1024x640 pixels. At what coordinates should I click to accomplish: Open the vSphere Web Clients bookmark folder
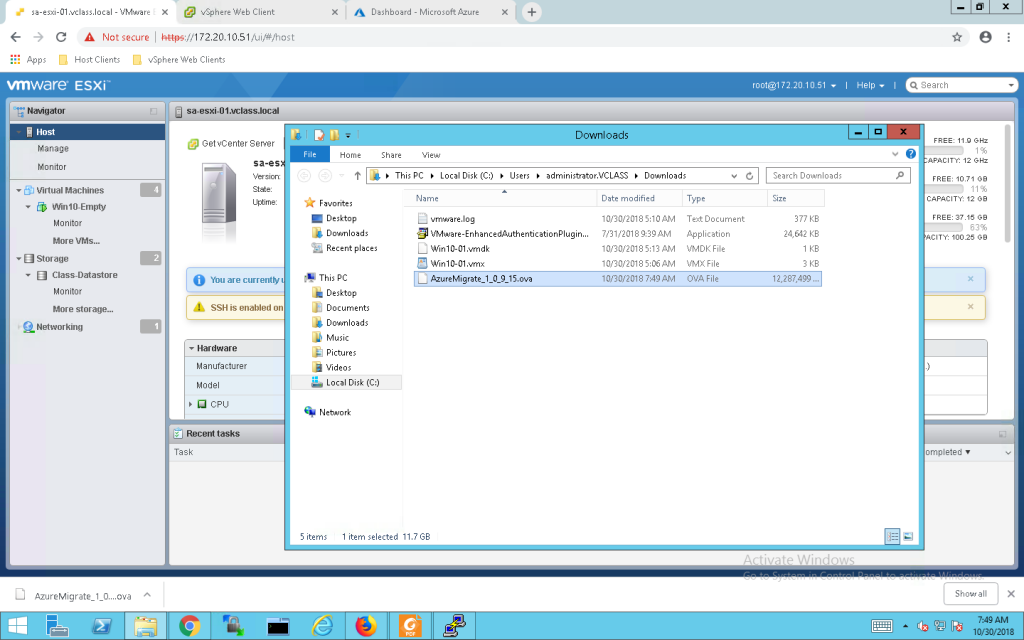pyautogui.click(x=179, y=59)
